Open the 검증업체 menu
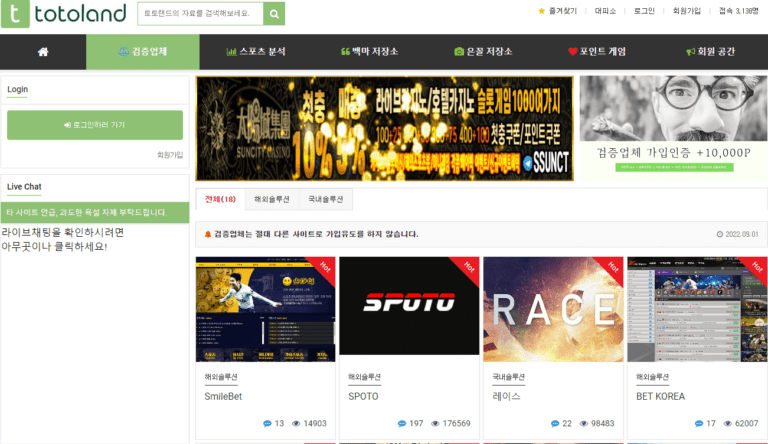The image size is (768, 444). [x=143, y=52]
